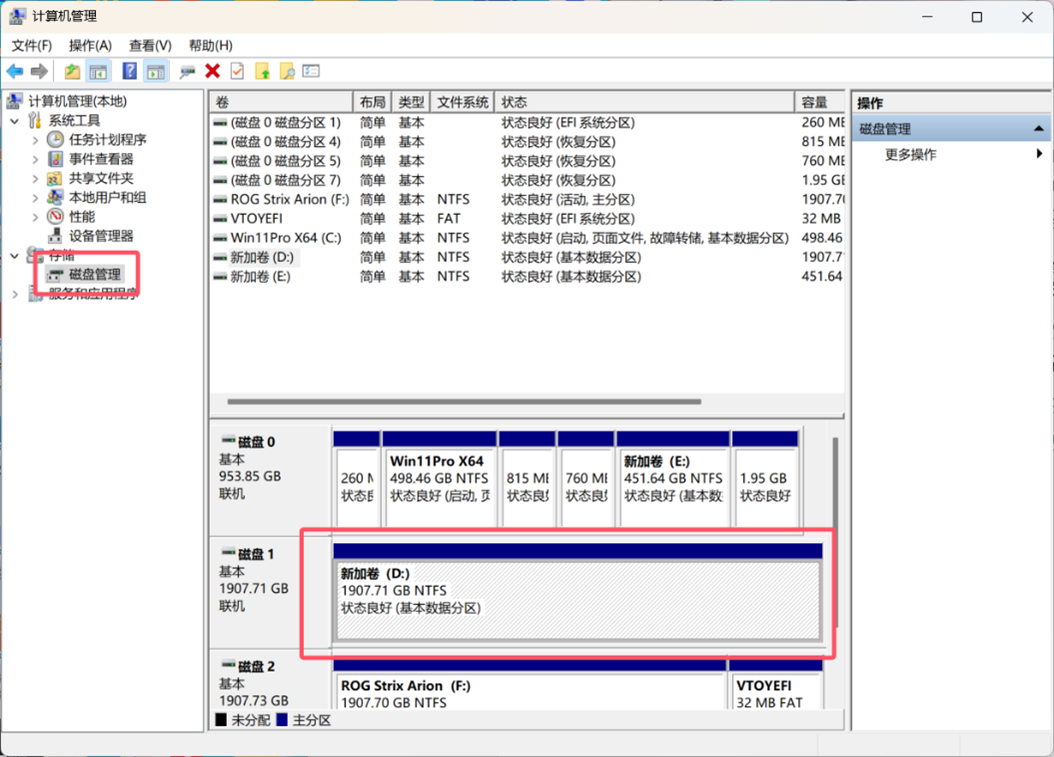1054x757 pixels.
Task: Collapse the 系统工具 tree node
Action: click(14, 121)
